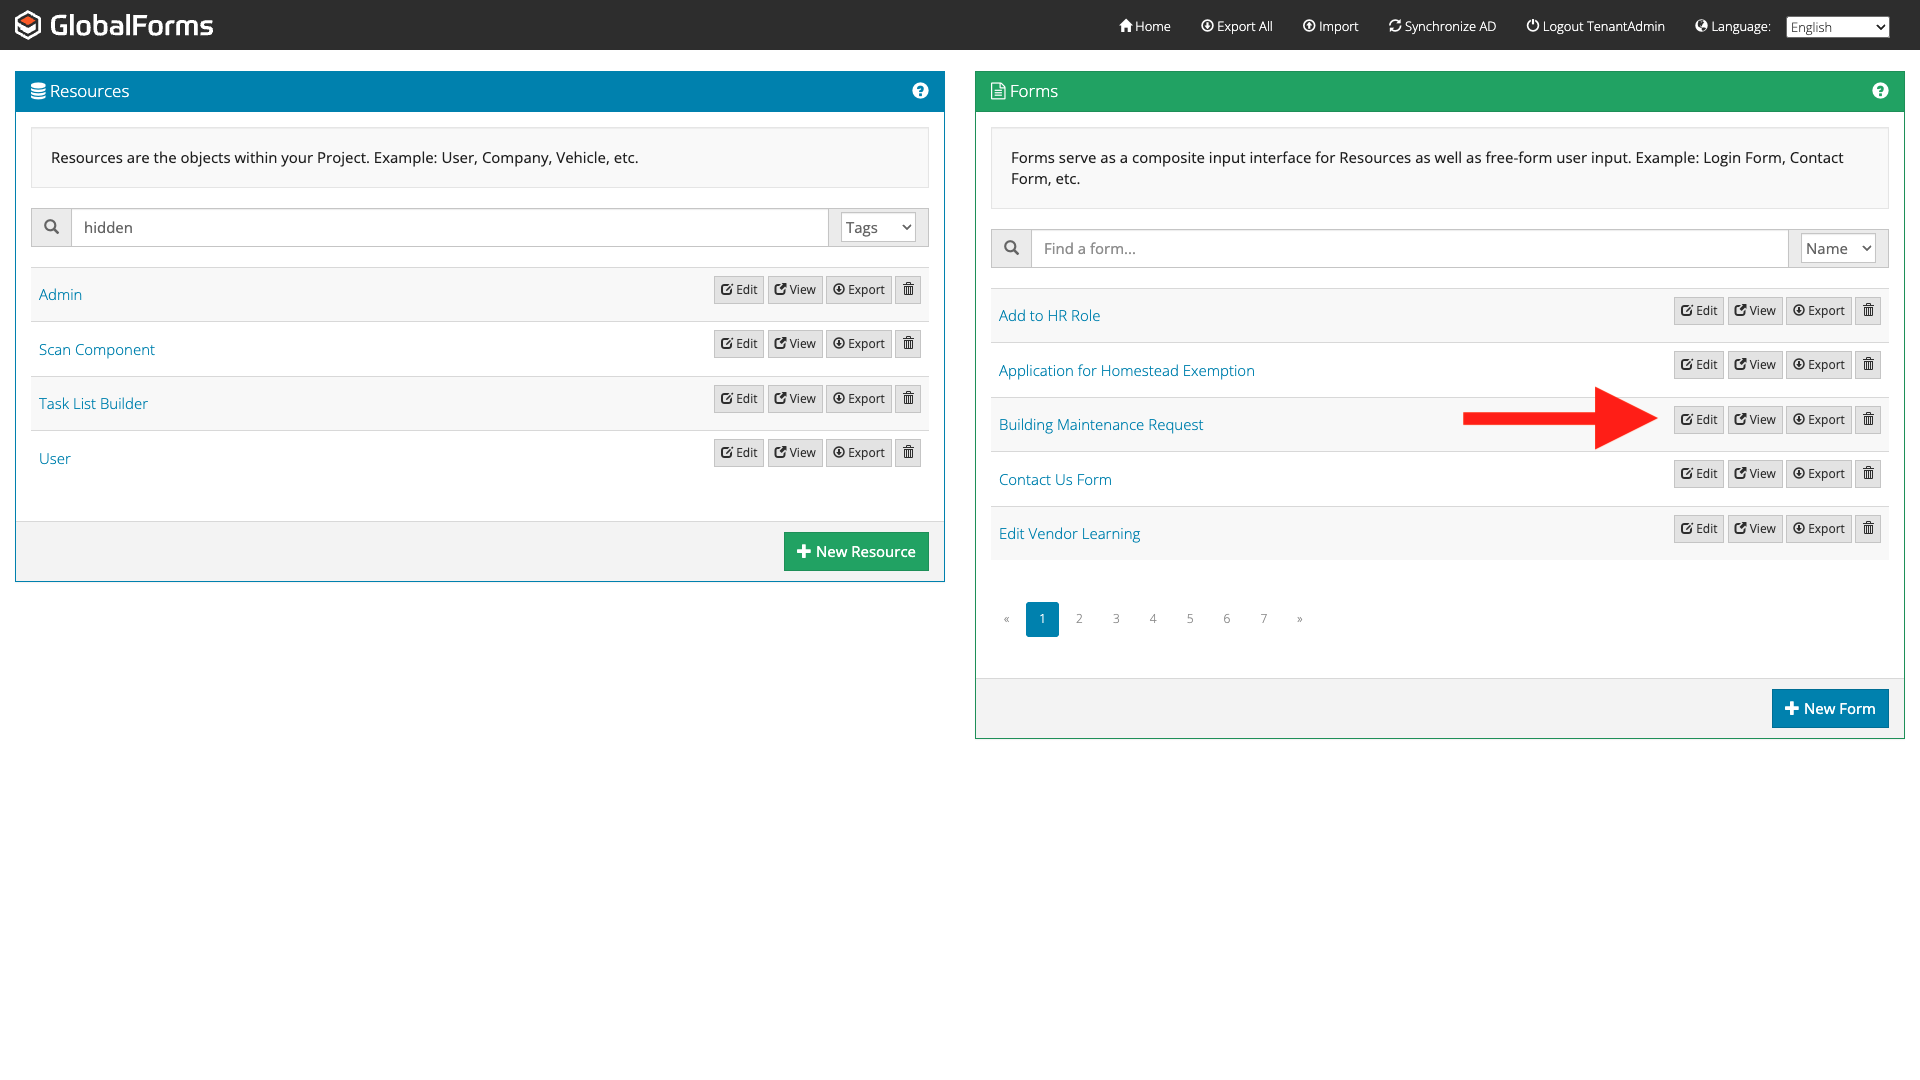Screen dimensions: 1920x1080
Task: Click Synchronize AD in top navigation
Action: pos(1442,26)
